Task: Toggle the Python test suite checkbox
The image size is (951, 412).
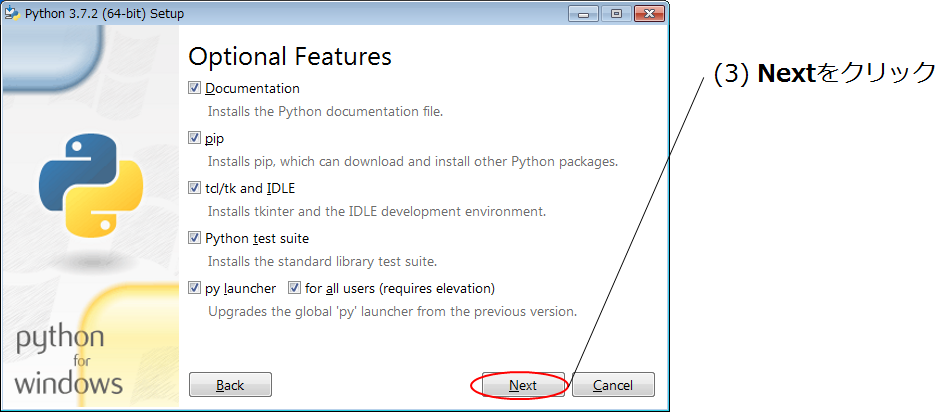Action: coord(194,238)
